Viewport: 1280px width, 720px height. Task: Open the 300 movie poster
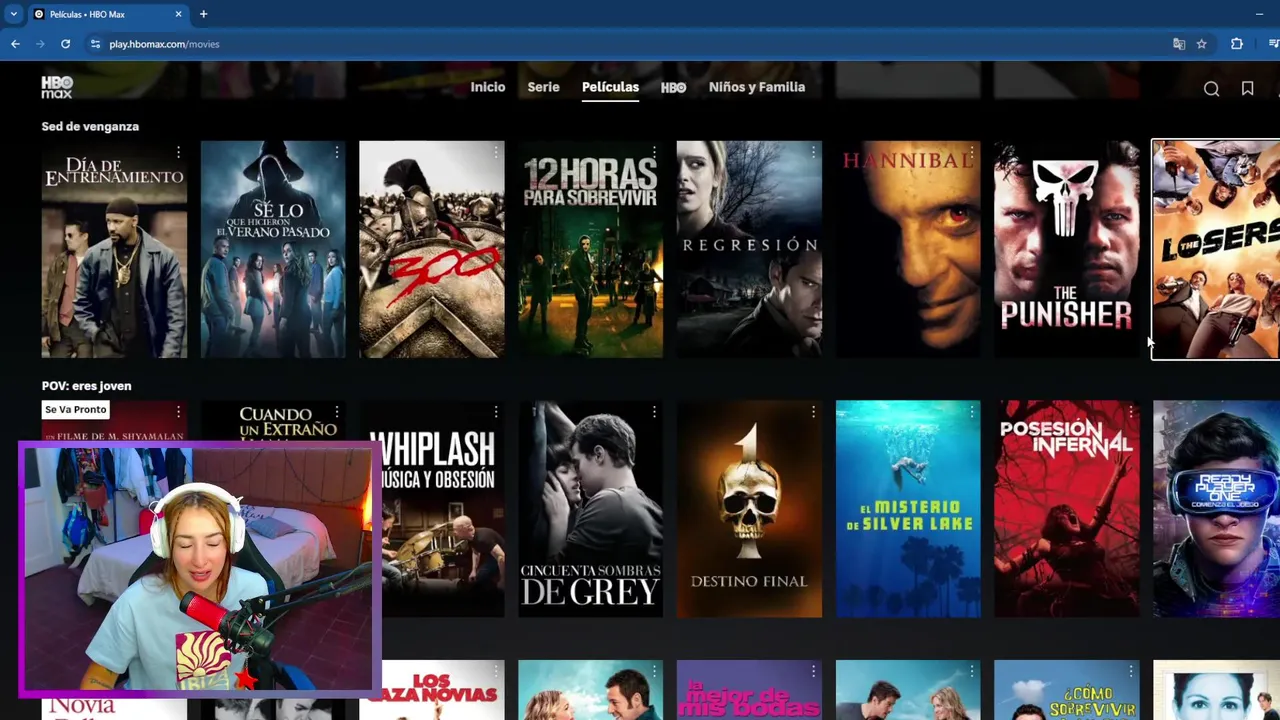coord(432,249)
